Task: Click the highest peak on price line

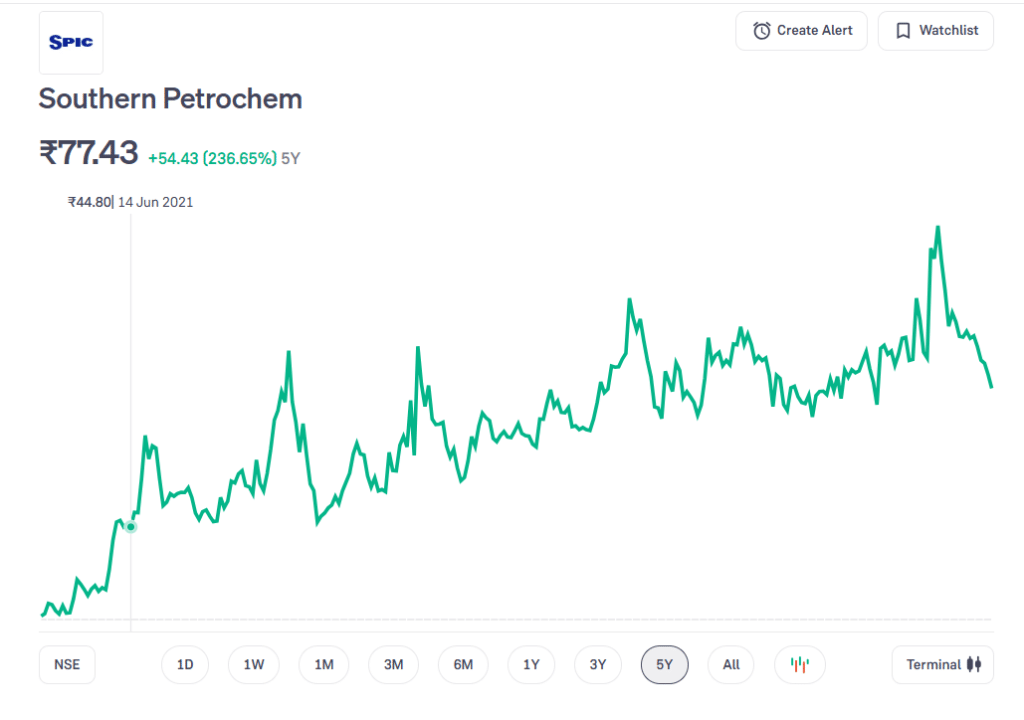Action: point(938,227)
